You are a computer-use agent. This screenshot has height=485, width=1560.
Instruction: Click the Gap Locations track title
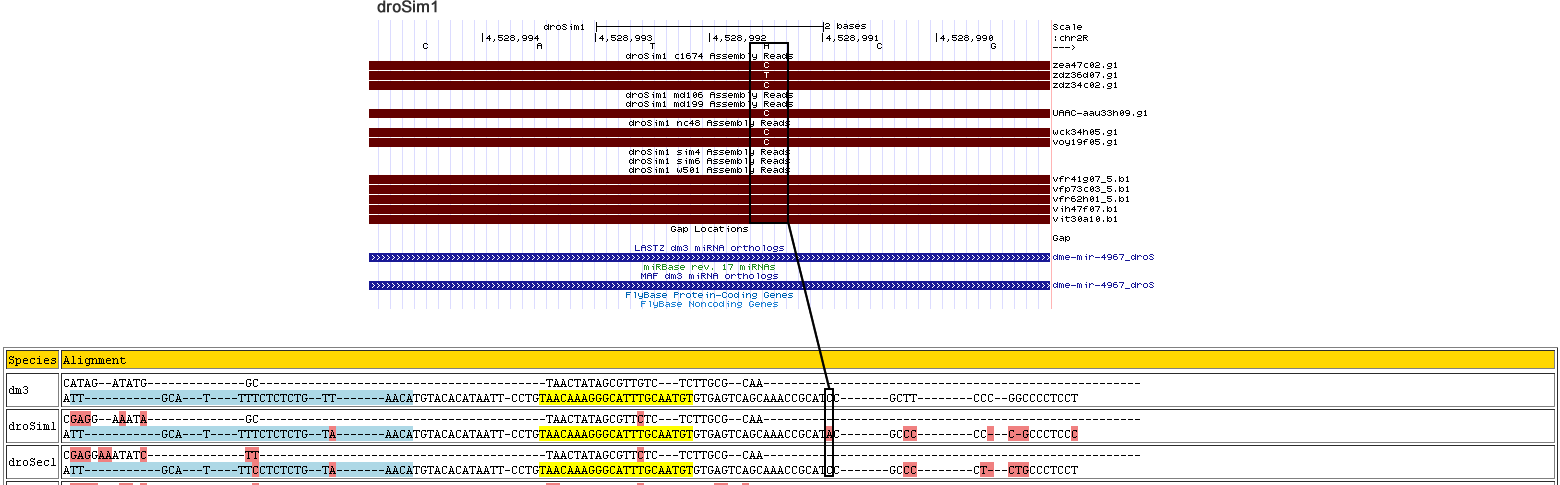tap(709, 229)
